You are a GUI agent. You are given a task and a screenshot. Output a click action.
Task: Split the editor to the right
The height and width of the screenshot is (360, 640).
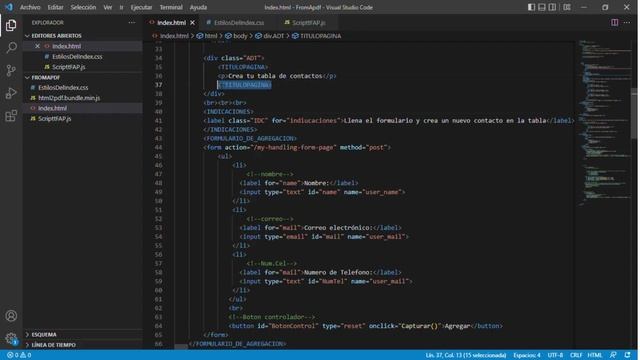coord(614,22)
